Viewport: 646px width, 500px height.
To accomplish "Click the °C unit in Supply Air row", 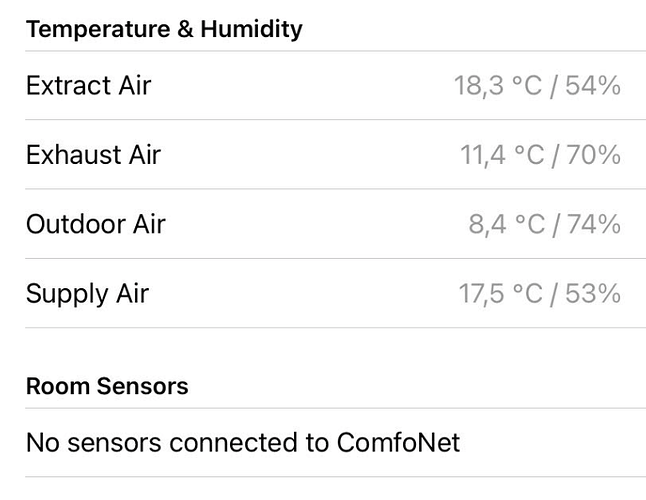I will coord(527,294).
